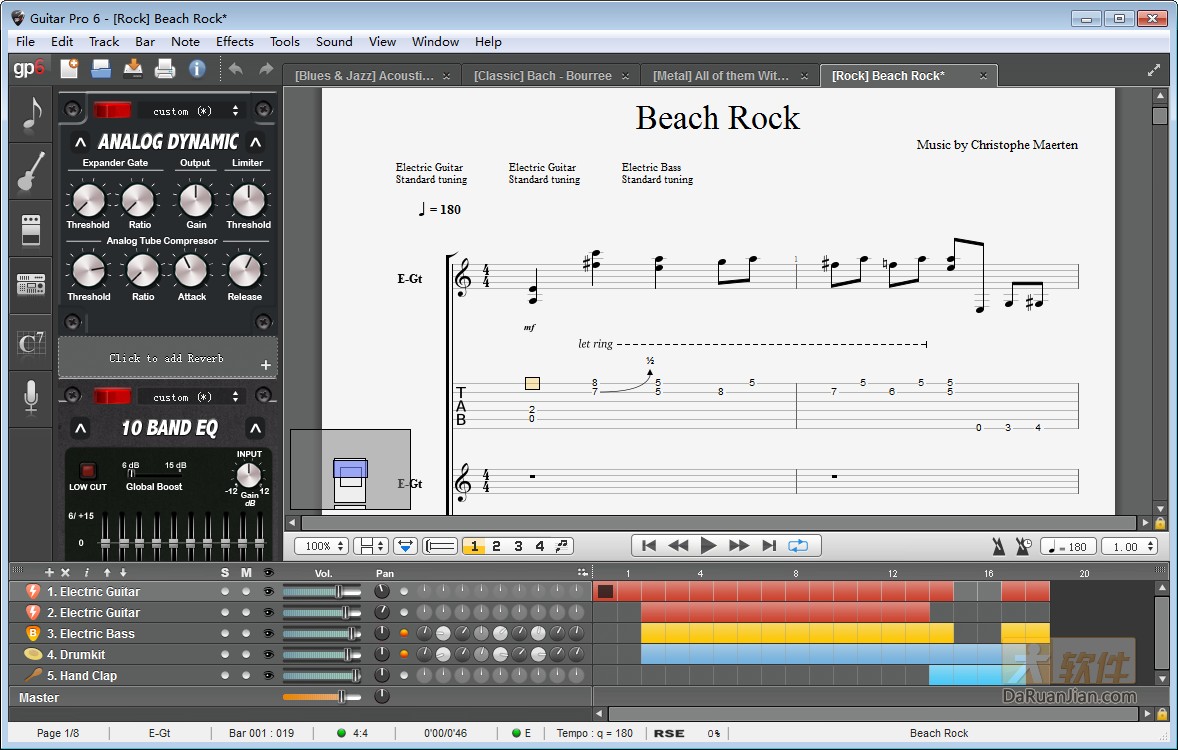Viewport: 1178px width, 750px height.
Task: Jump to last bar with skip-to-end button
Action: tap(769, 546)
